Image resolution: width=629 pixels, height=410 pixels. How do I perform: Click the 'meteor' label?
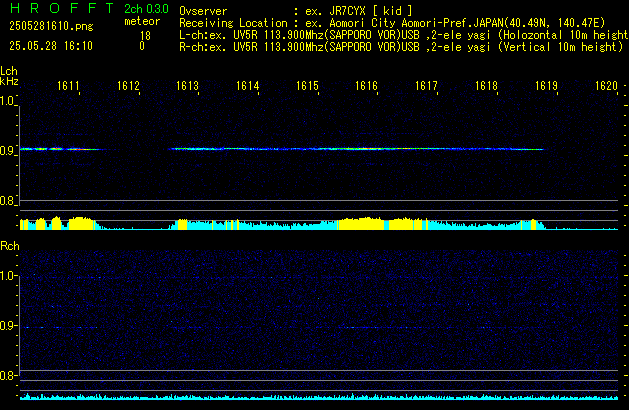pos(142,21)
